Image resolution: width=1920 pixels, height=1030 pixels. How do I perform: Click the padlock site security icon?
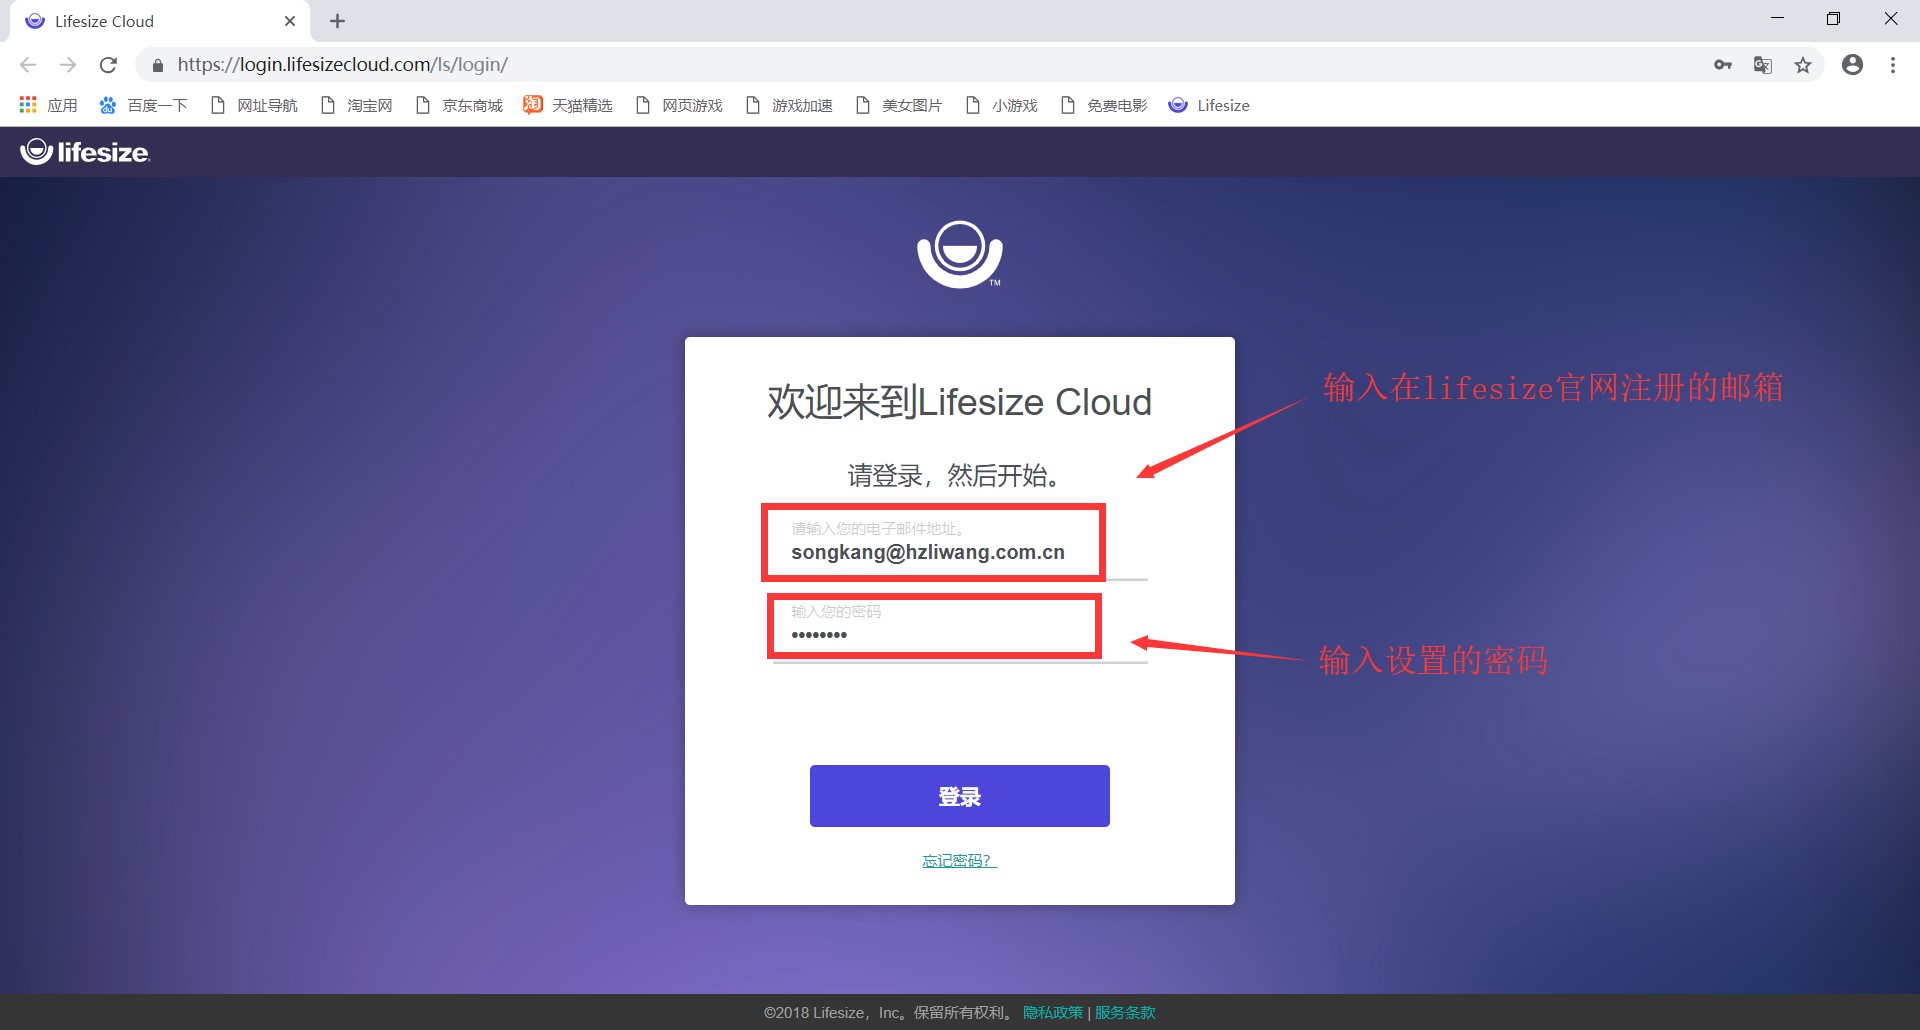pos(157,65)
